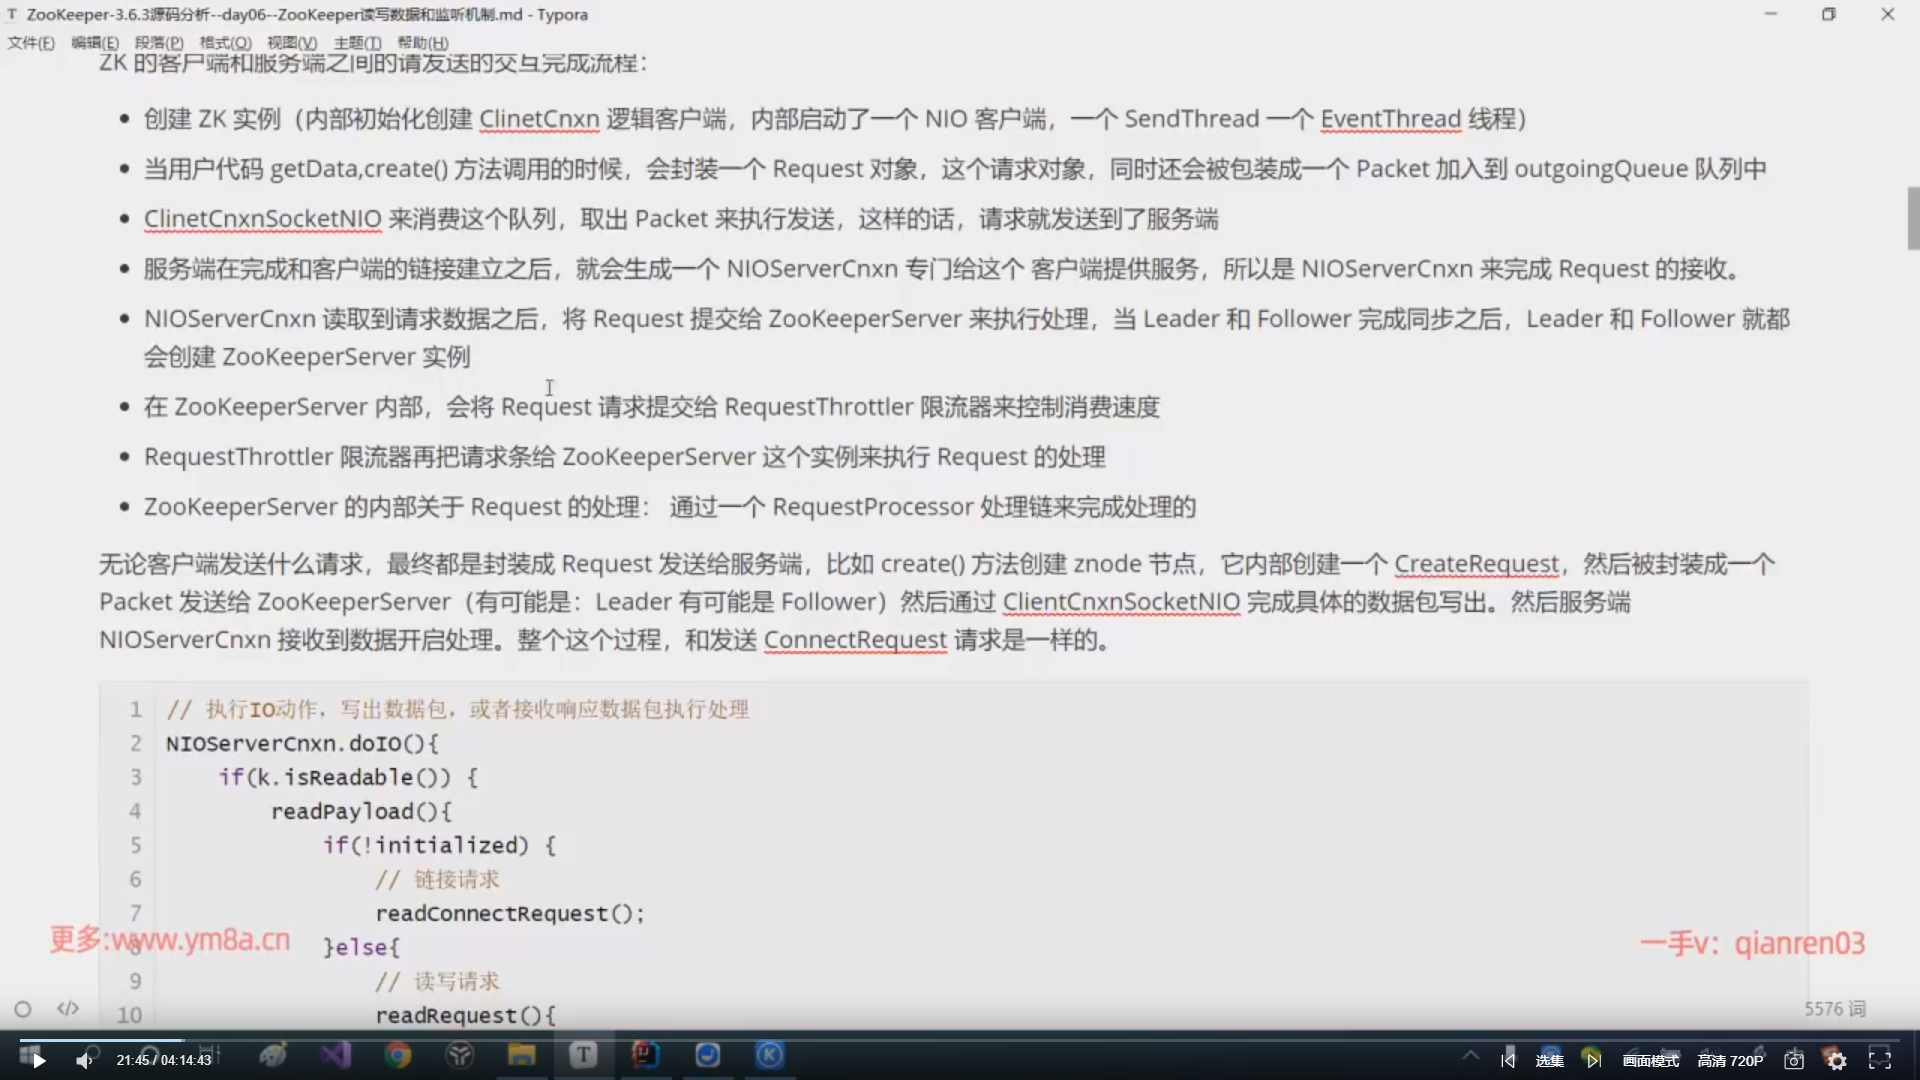Toggle the sidebar circle icon in Typora
Screen dimensions: 1920x1080
coord(23,1009)
